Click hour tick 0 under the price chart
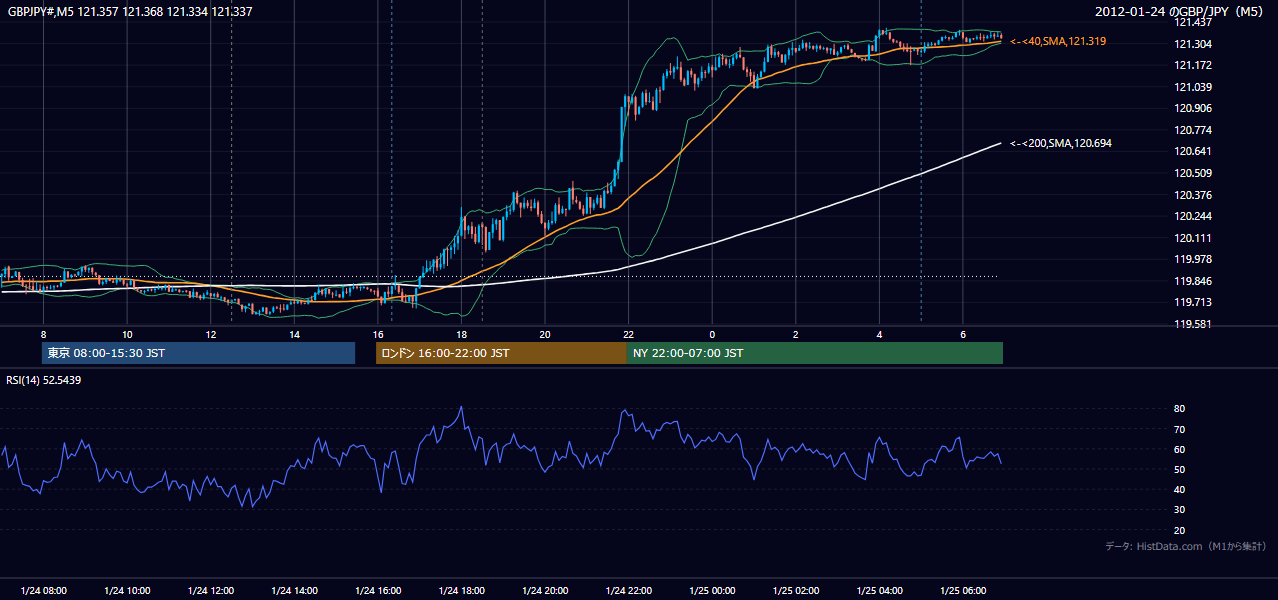Screen dimensions: 1278x600 (x=712, y=334)
